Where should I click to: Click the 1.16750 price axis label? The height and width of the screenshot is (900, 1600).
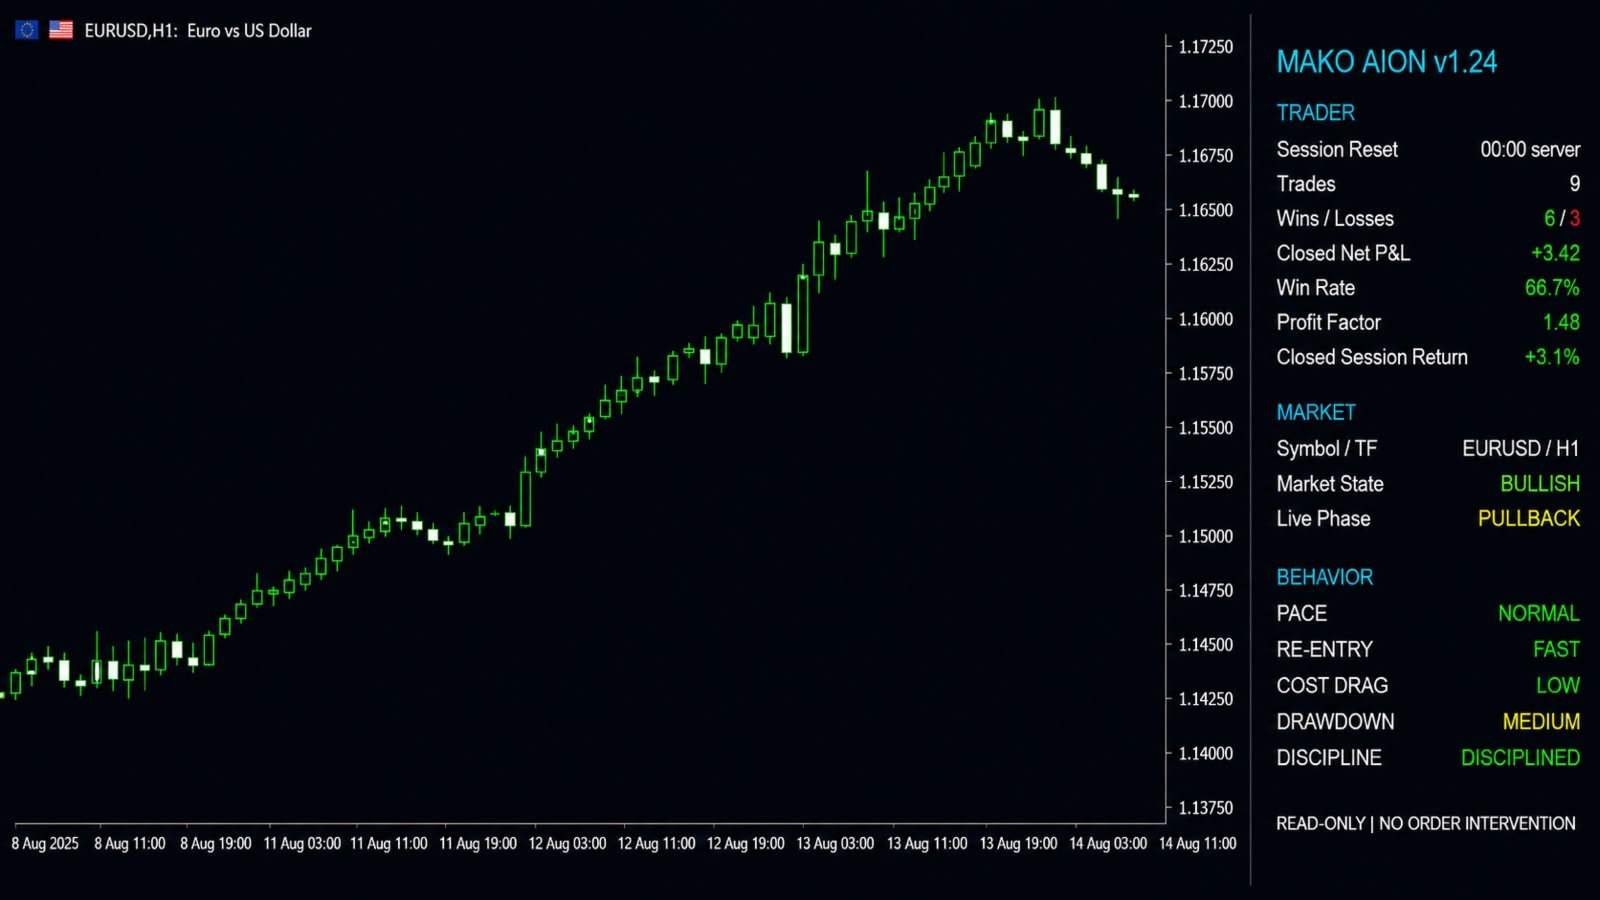[1206, 156]
